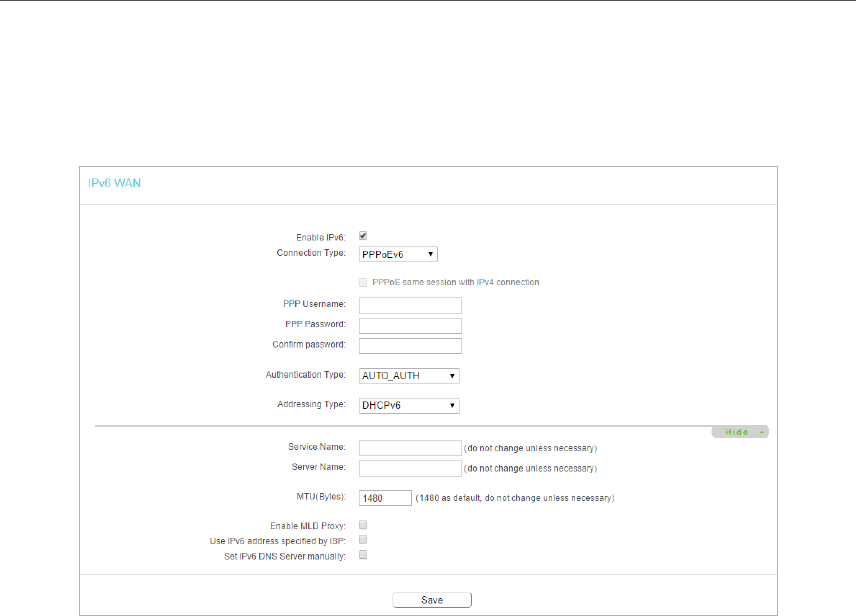Click the Save button
The width and height of the screenshot is (856, 616).
[x=432, y=600]
